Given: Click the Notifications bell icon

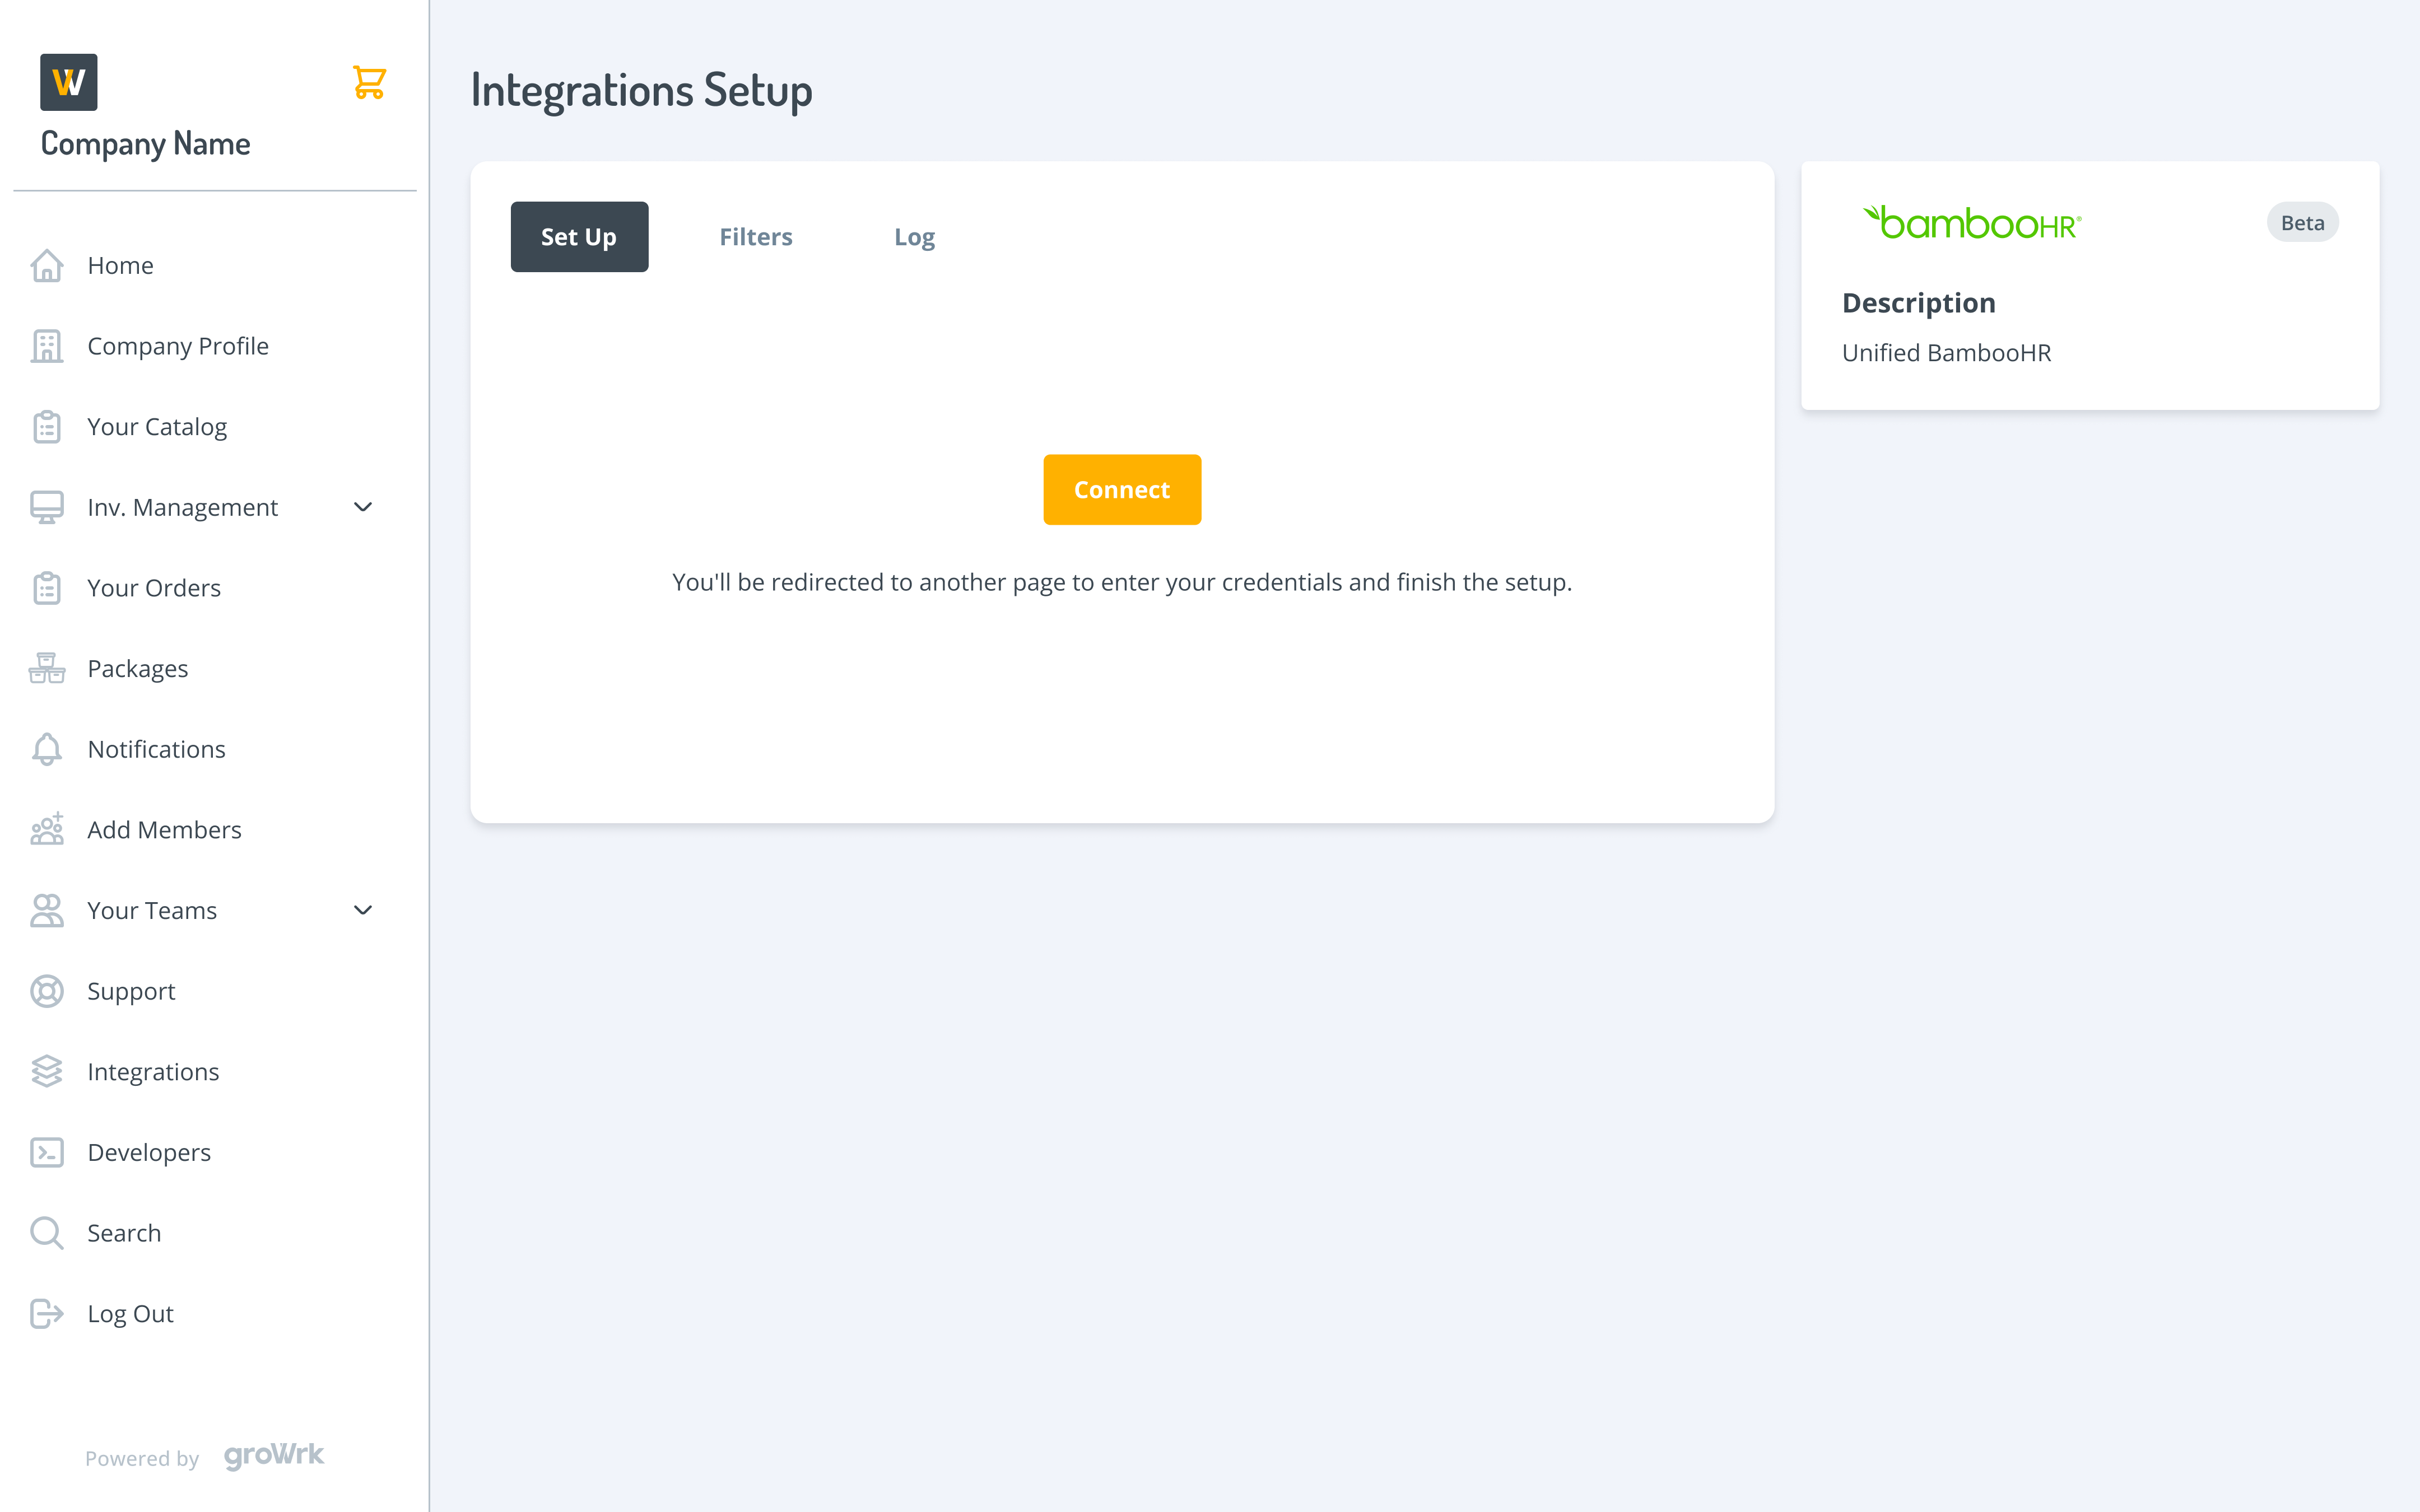Looking at the screenshot, I should coord(47,749).
